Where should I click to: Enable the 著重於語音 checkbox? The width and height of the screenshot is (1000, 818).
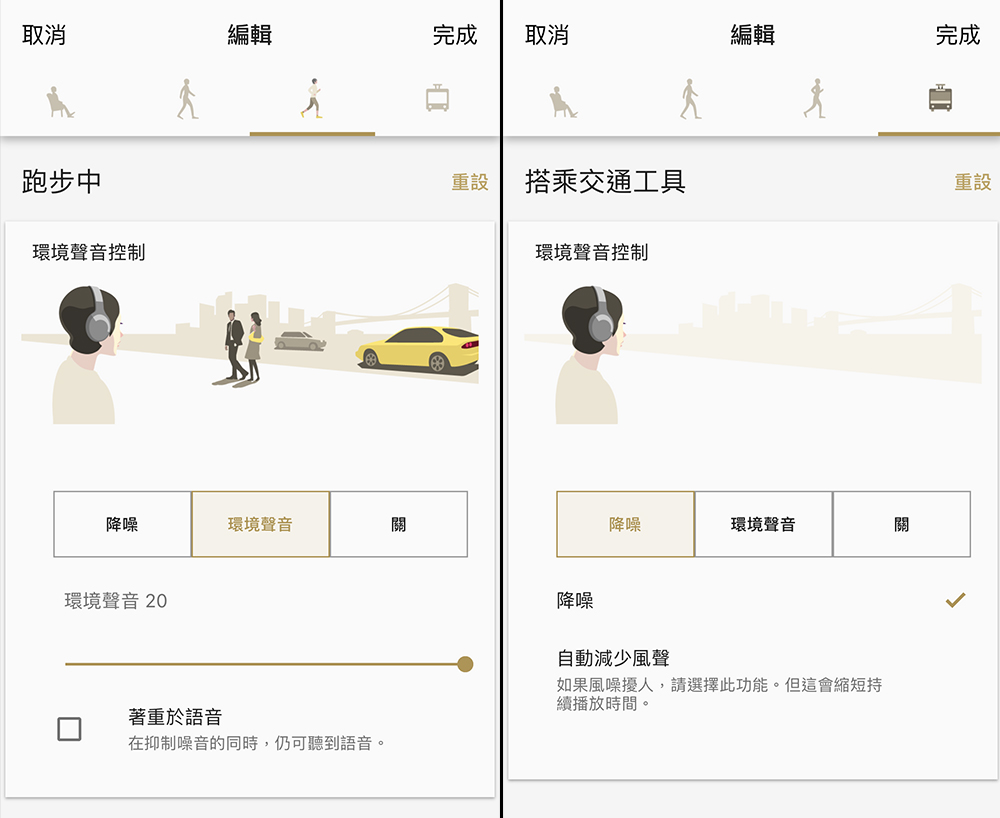[x=70, y=729]
